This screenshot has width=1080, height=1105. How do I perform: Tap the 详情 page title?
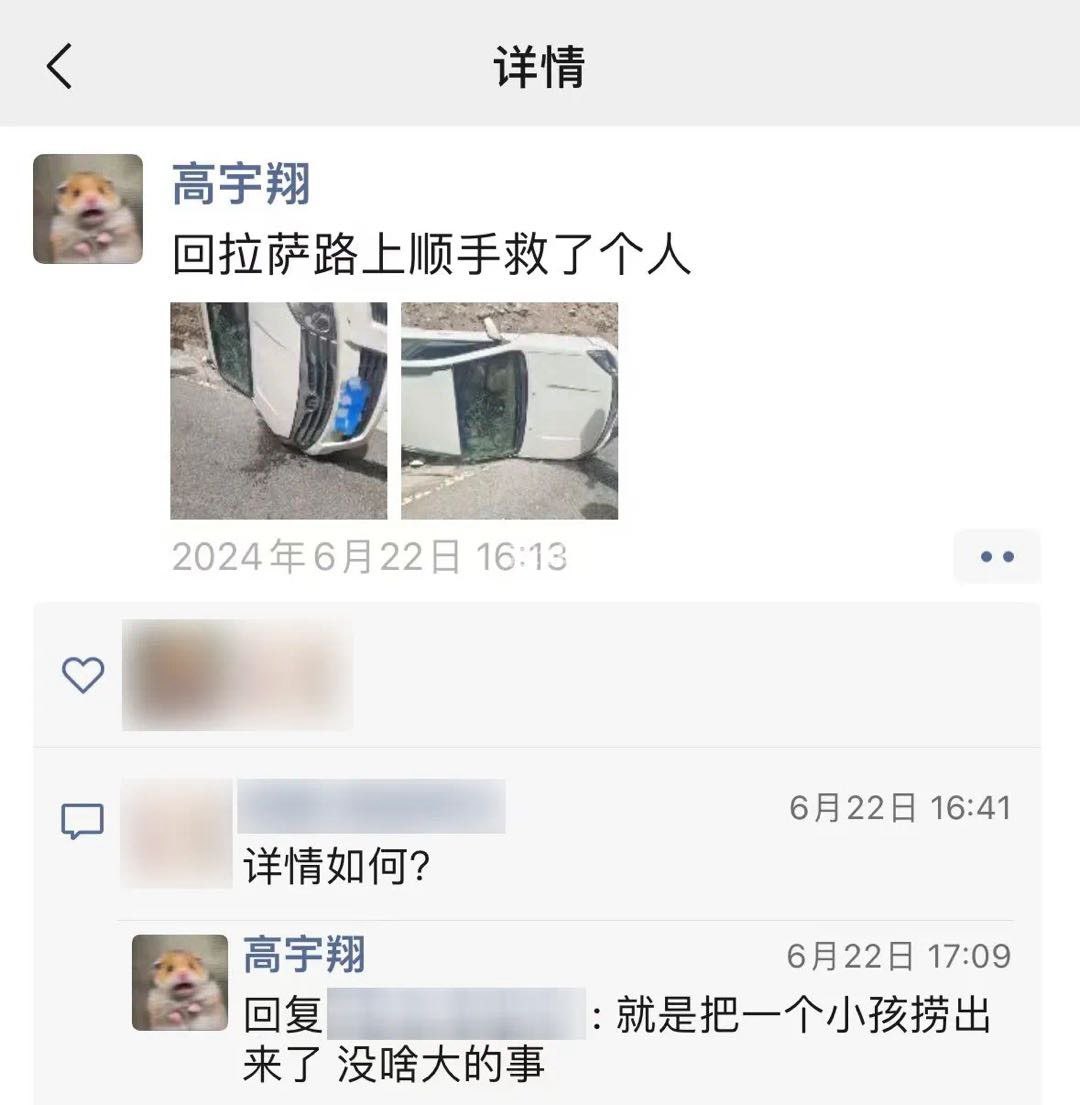[540, 67]
